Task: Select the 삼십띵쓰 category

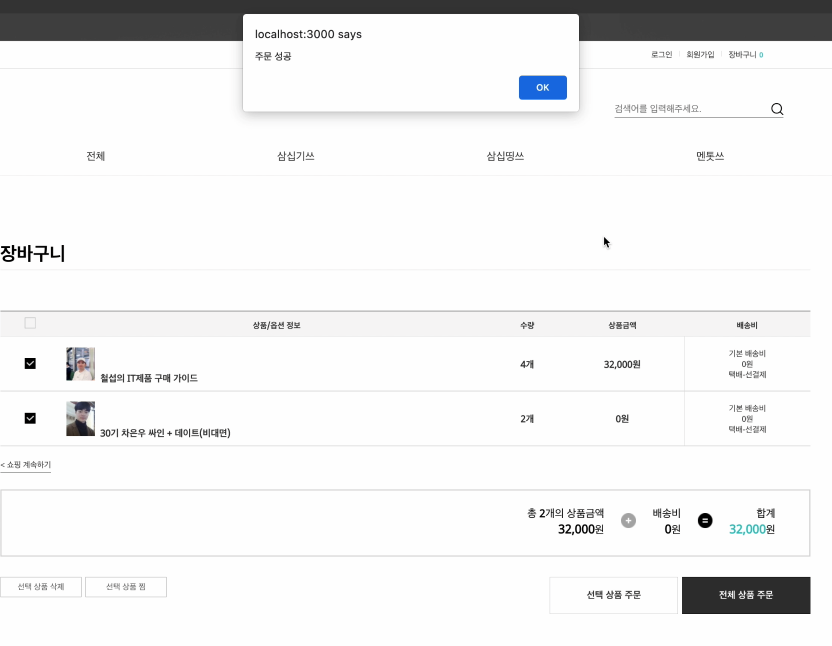Action: pos(503,156)
